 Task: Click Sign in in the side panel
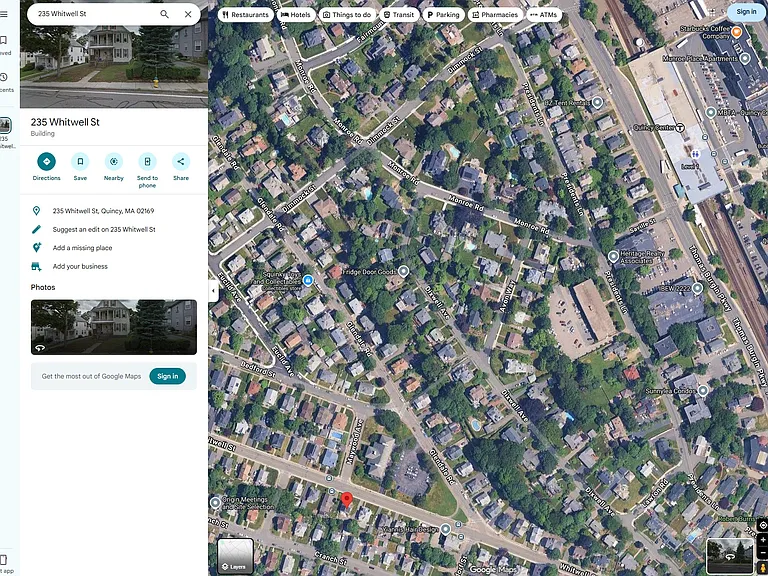168,376
